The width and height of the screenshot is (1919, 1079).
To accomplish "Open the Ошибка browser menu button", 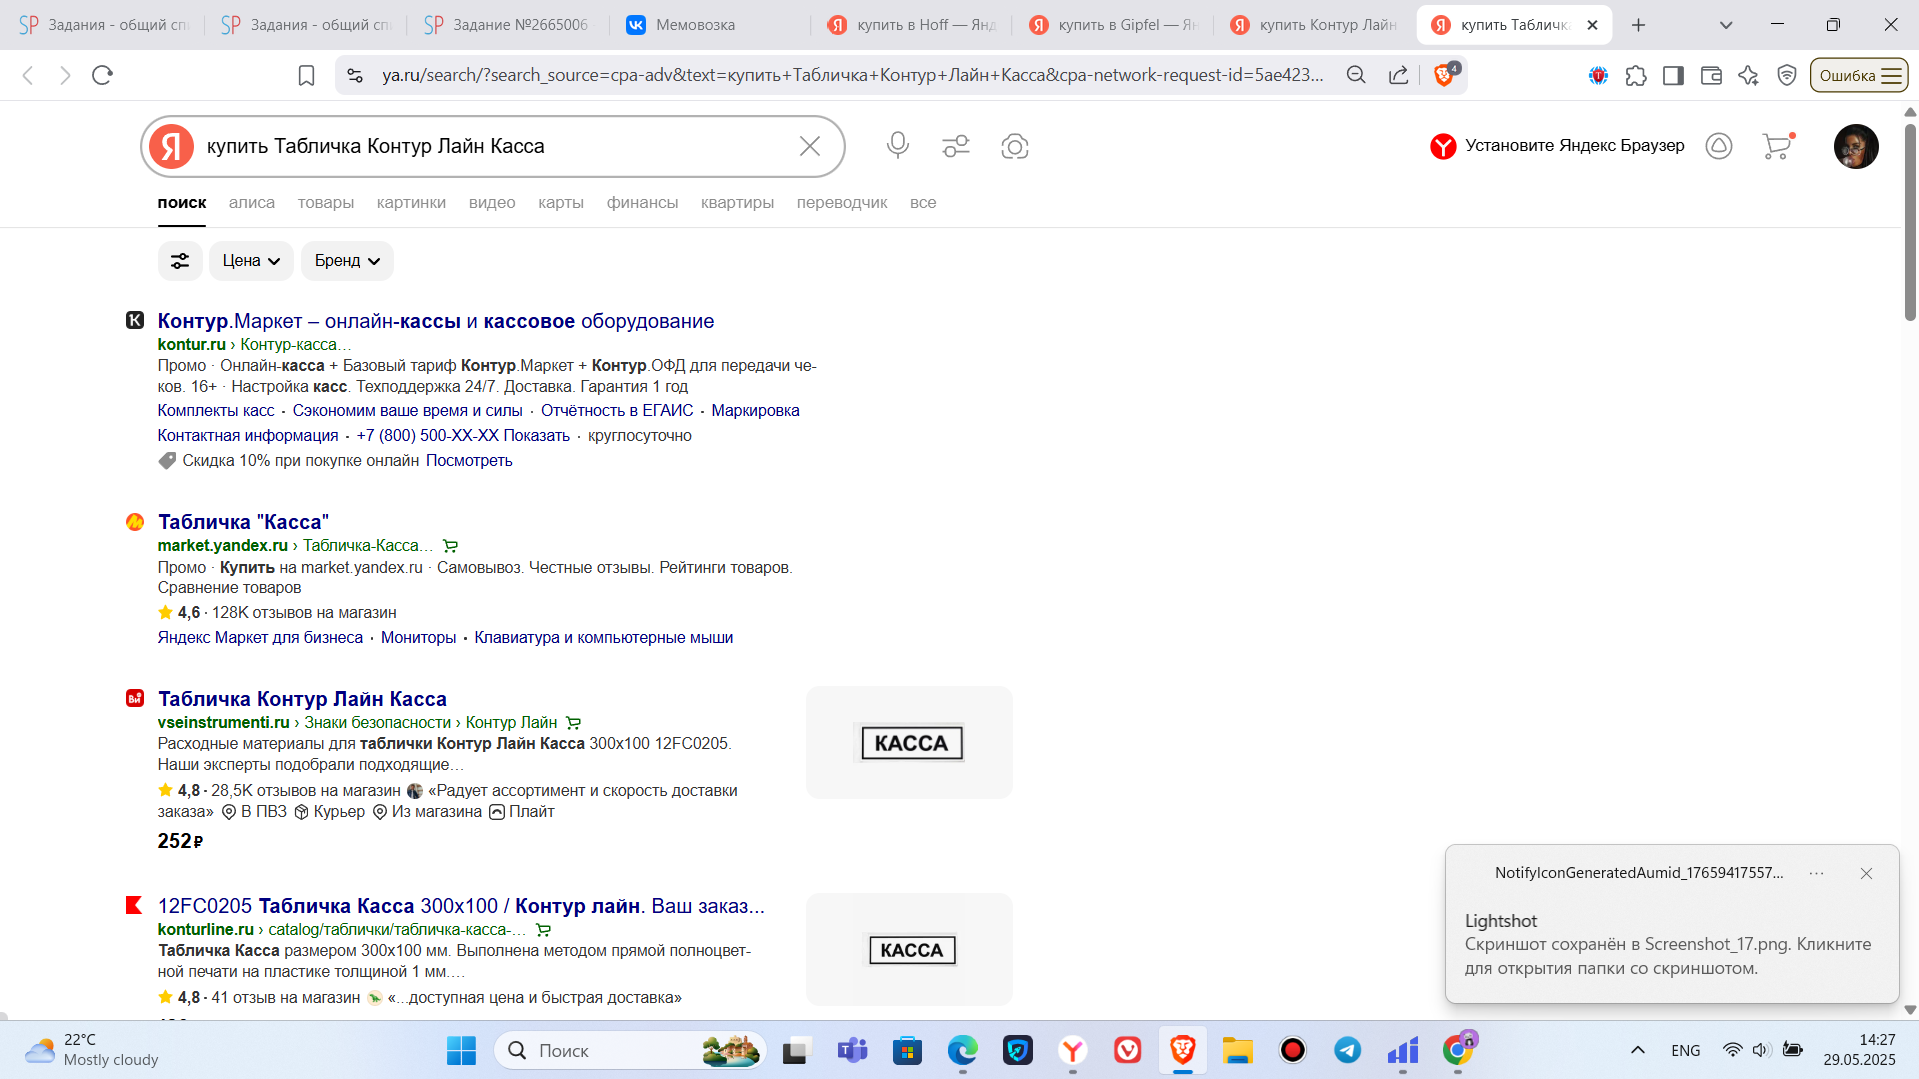I will click(x=1859, y=75).
